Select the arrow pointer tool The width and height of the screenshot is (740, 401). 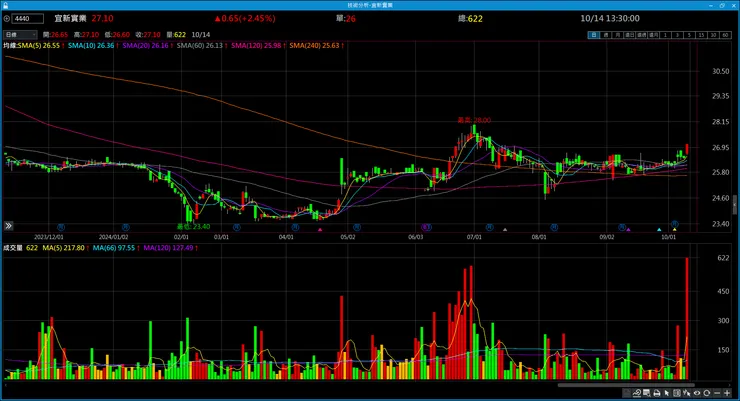667,393
